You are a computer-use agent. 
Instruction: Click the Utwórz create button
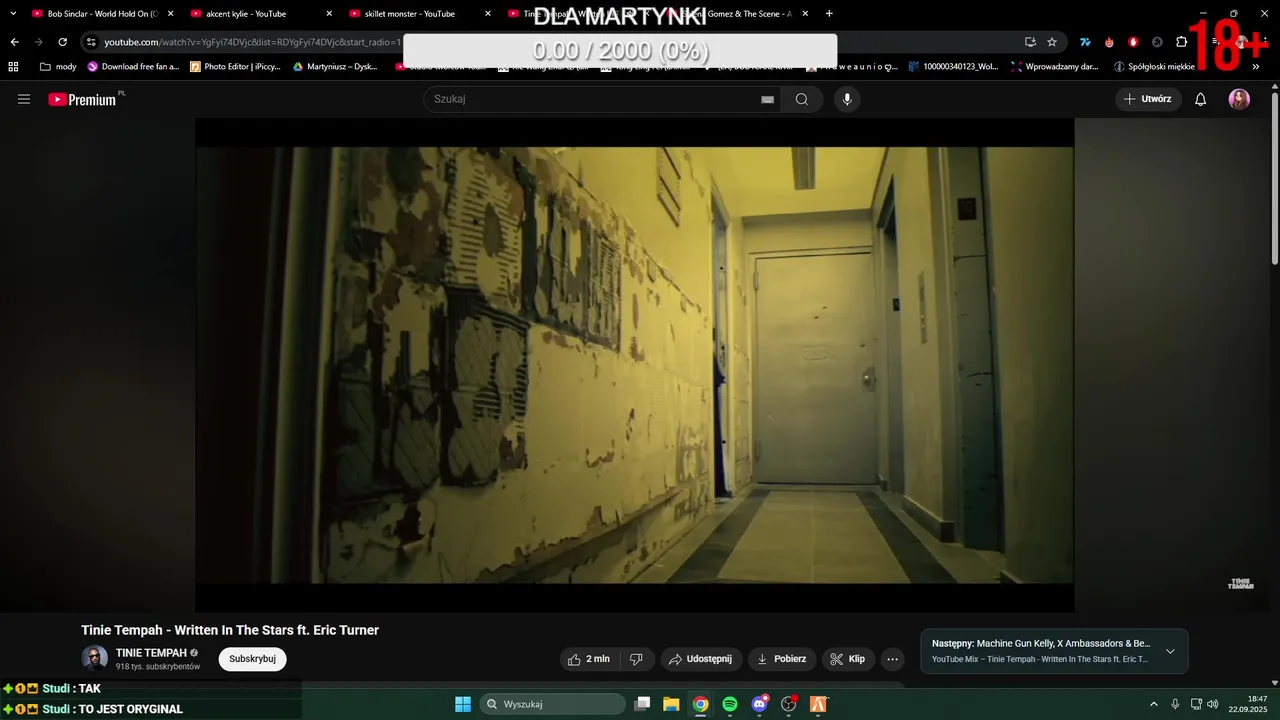coord(1148,99)
